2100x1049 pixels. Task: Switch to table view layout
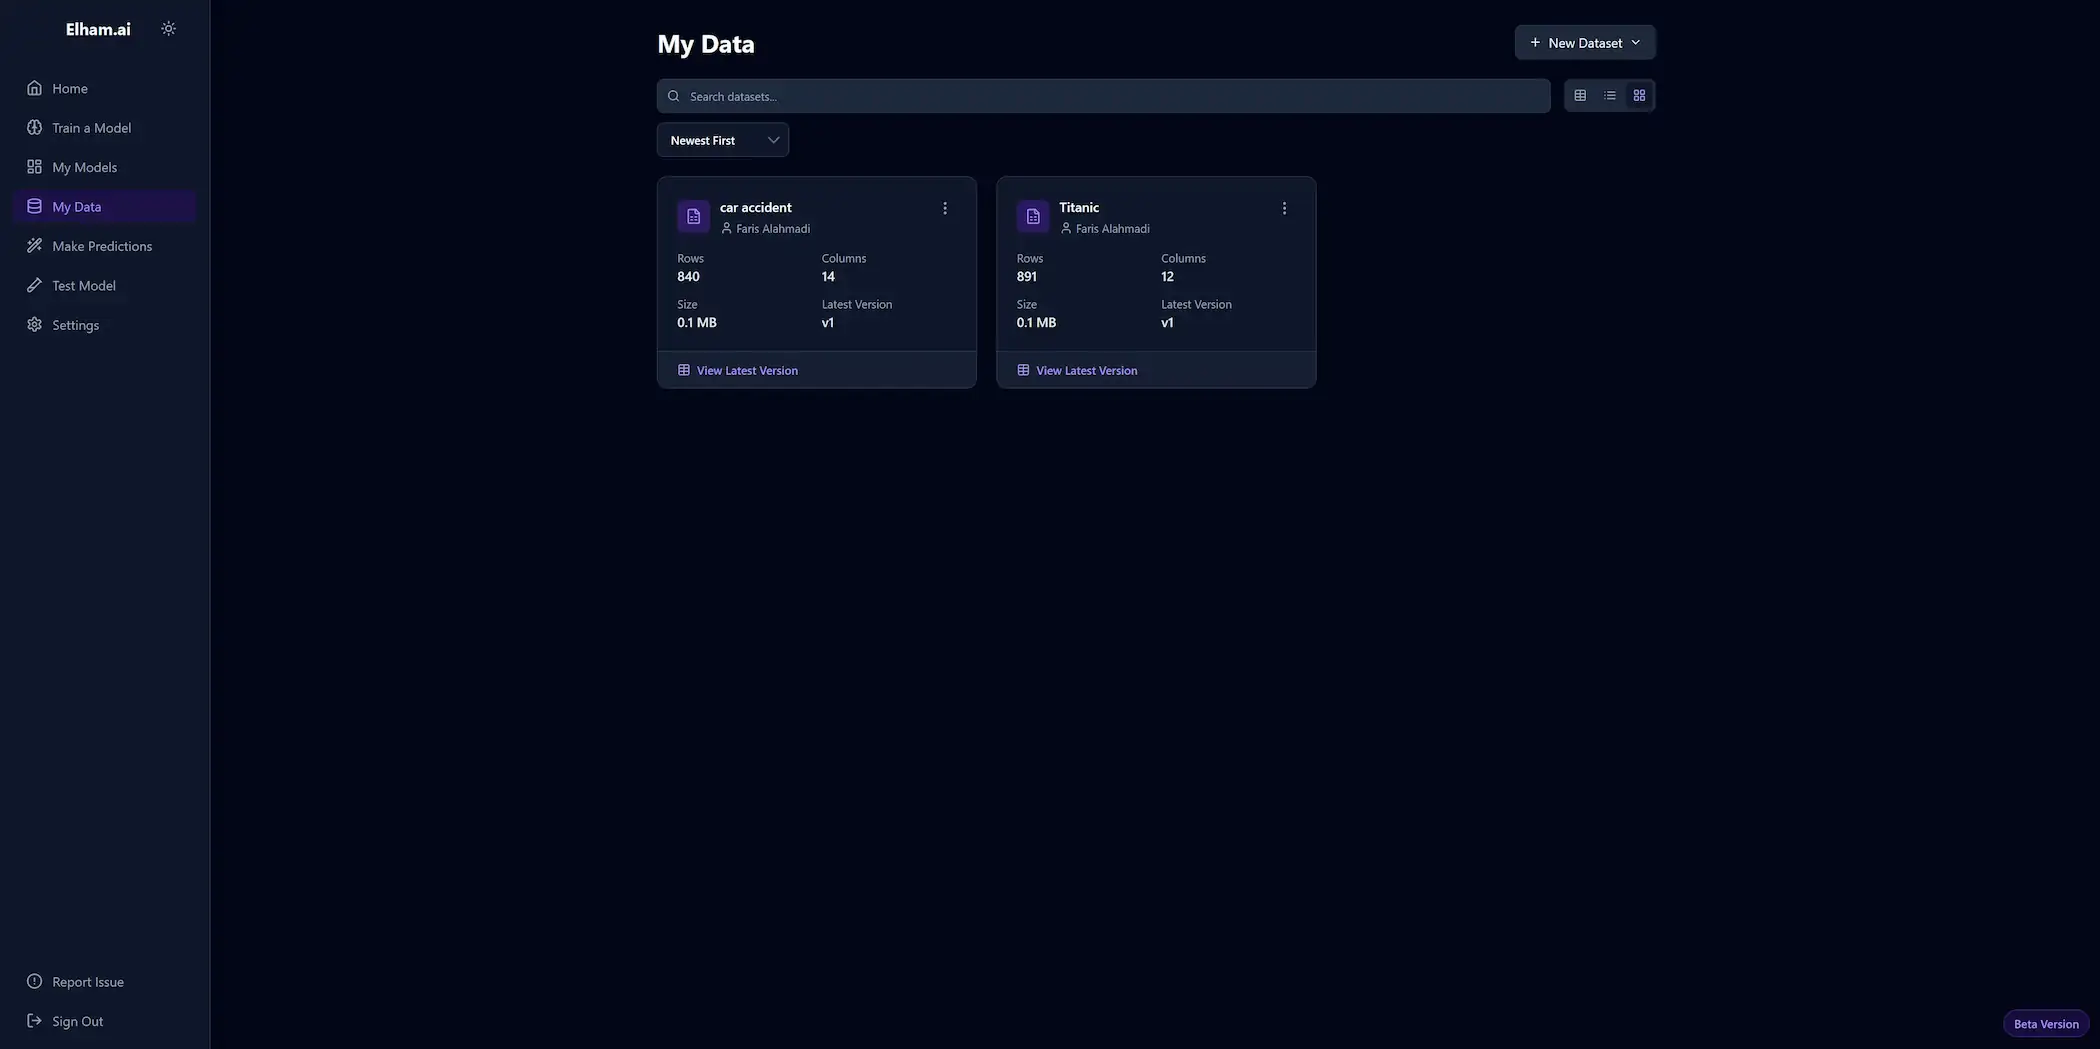point(1580,96)
